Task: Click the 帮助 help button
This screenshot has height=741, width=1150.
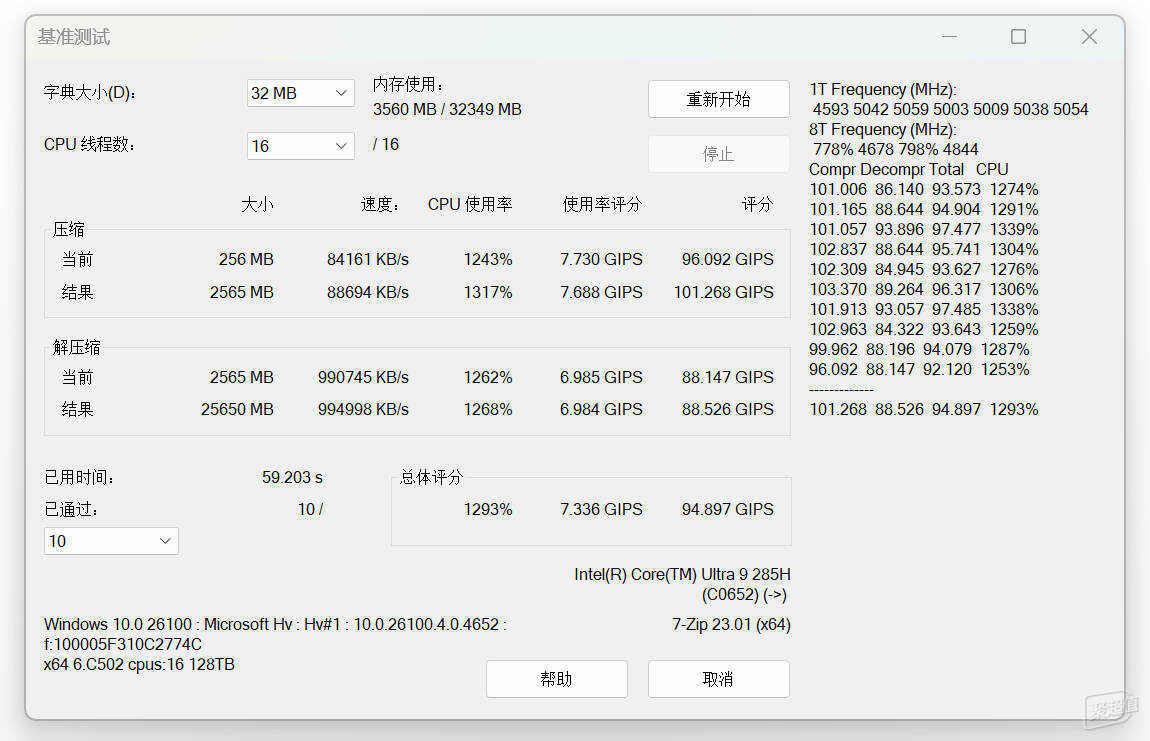Action: [557, 679]
